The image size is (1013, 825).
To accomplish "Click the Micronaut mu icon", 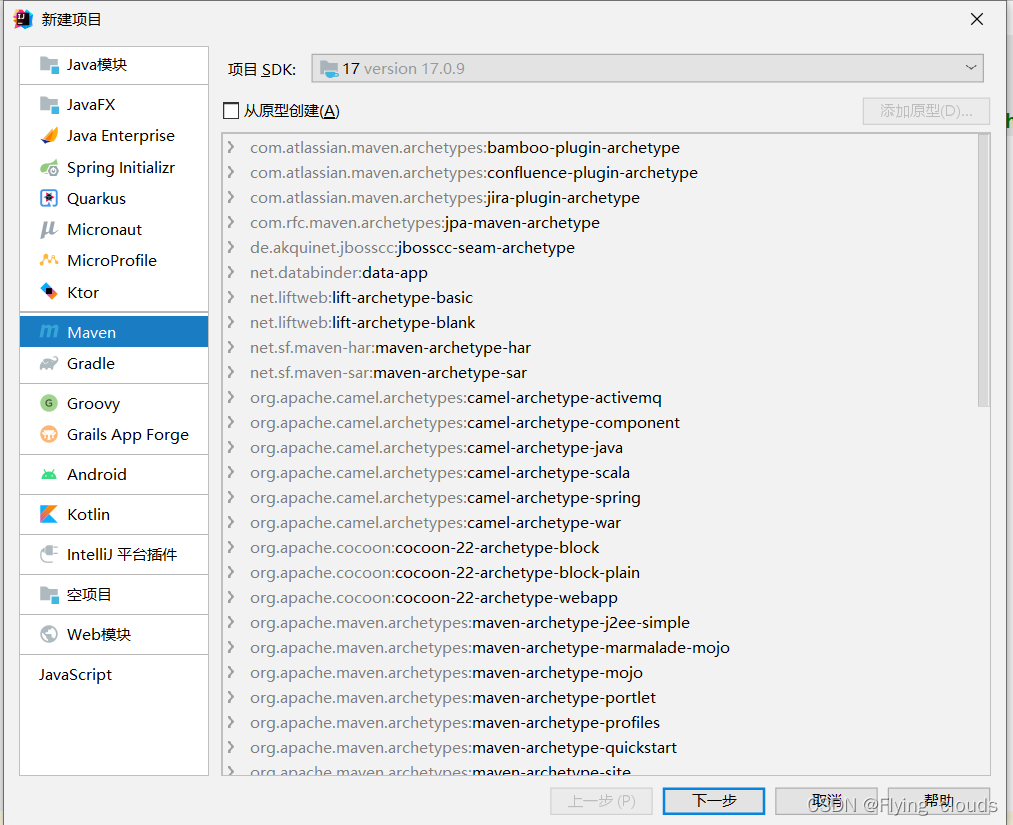I will click(x=49, y=229).
